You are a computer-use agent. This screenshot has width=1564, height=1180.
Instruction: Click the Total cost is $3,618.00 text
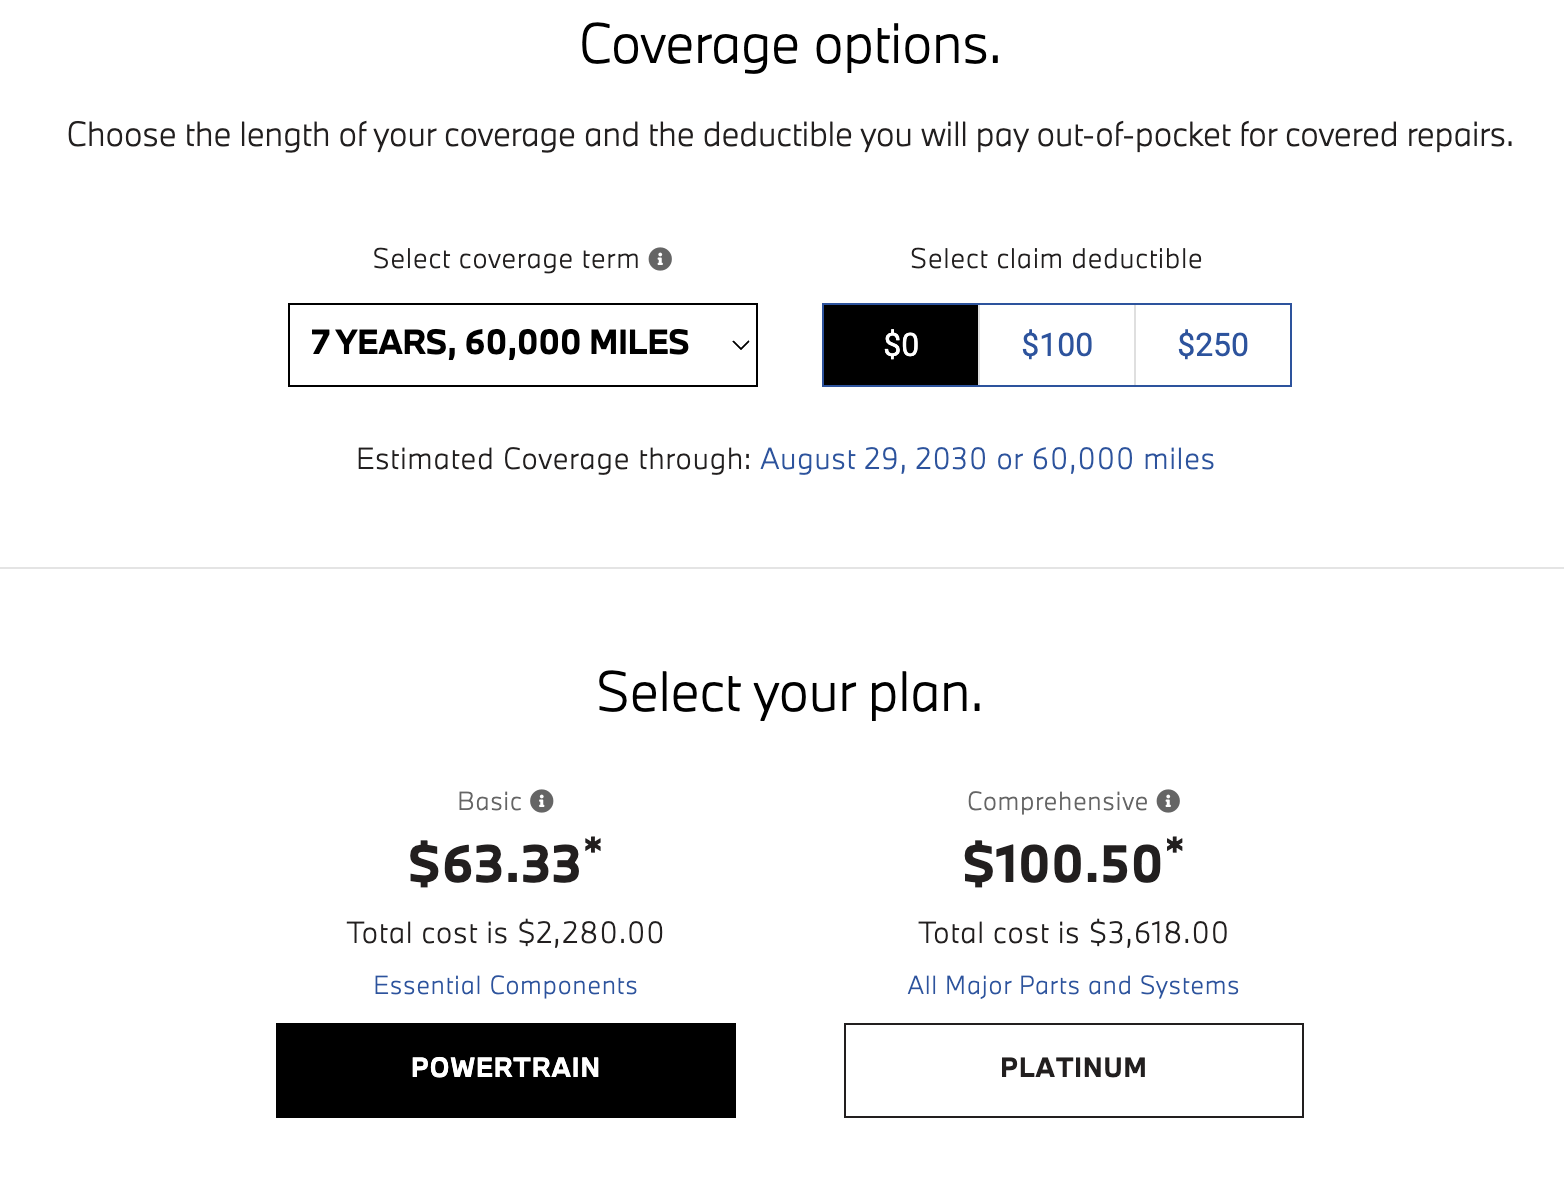[x=1073, y=933]
